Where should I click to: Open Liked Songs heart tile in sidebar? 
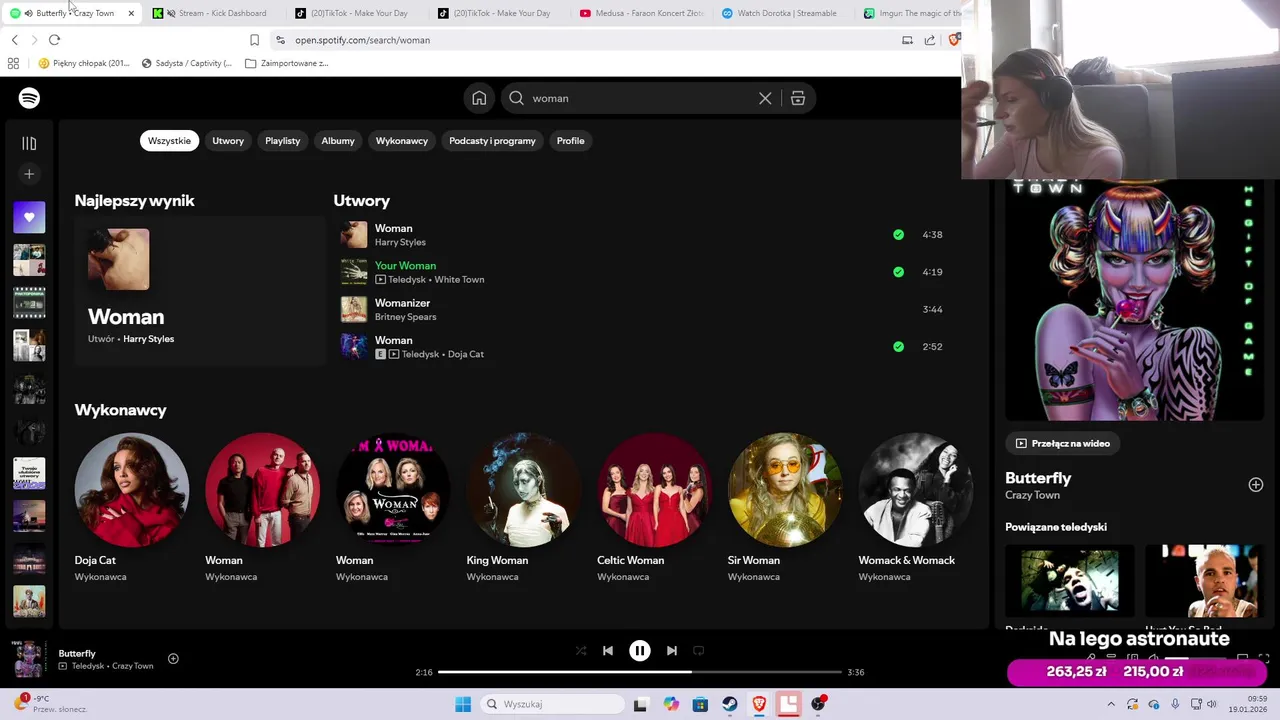click(29, 217)
